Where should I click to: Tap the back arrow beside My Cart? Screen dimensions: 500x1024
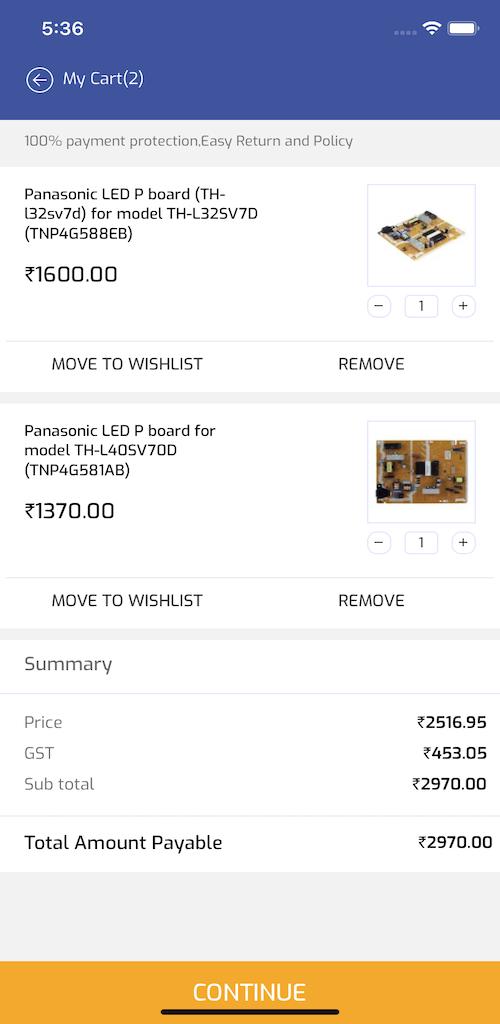point(40,80)
